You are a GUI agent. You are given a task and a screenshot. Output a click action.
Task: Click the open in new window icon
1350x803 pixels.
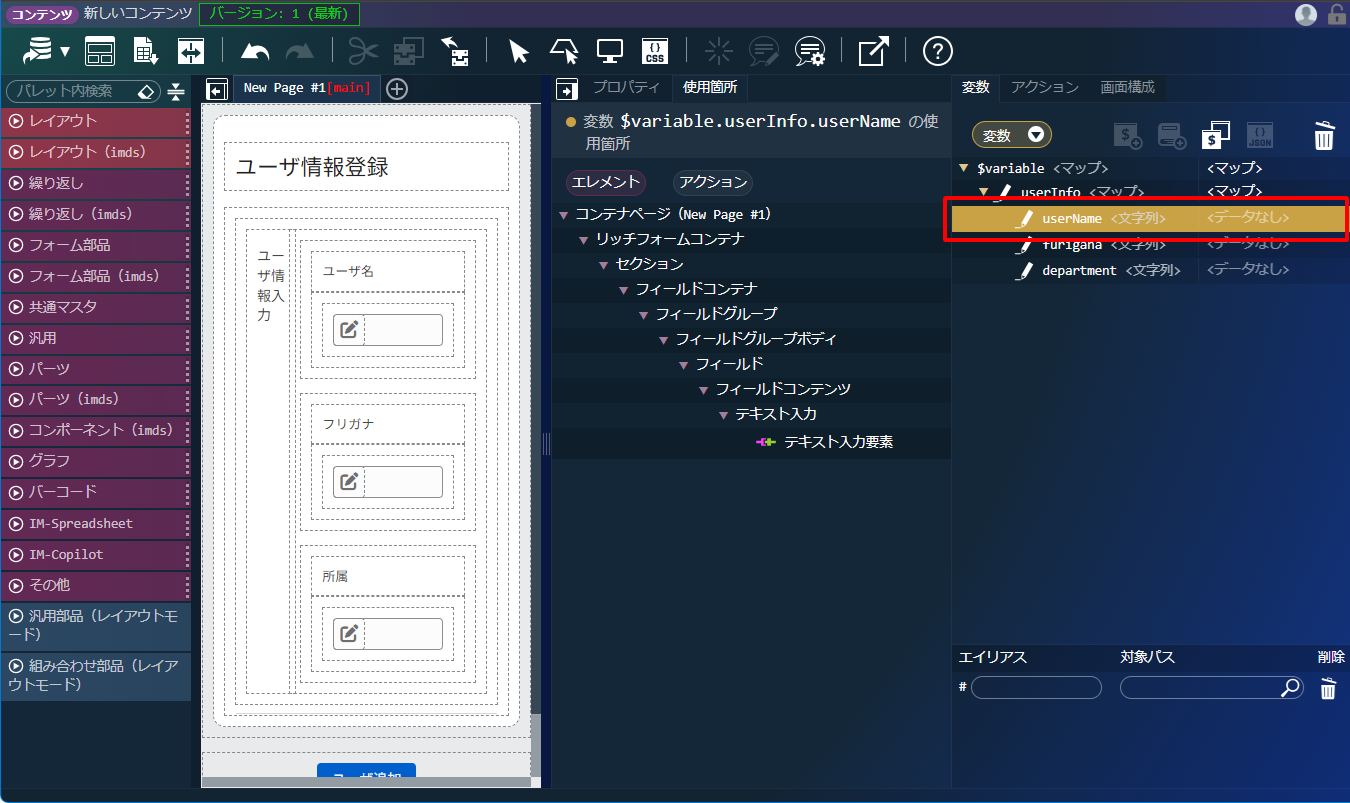tap(873, 51)
